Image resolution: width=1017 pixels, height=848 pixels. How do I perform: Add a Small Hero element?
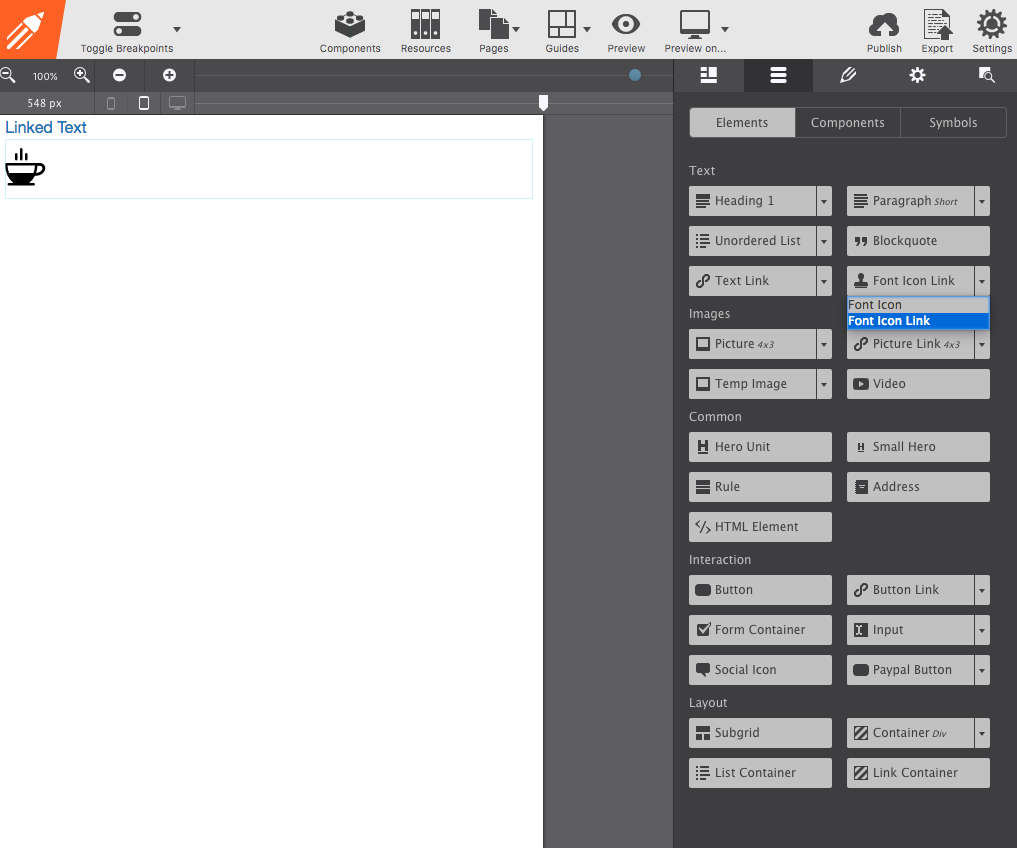coord(918,447)
